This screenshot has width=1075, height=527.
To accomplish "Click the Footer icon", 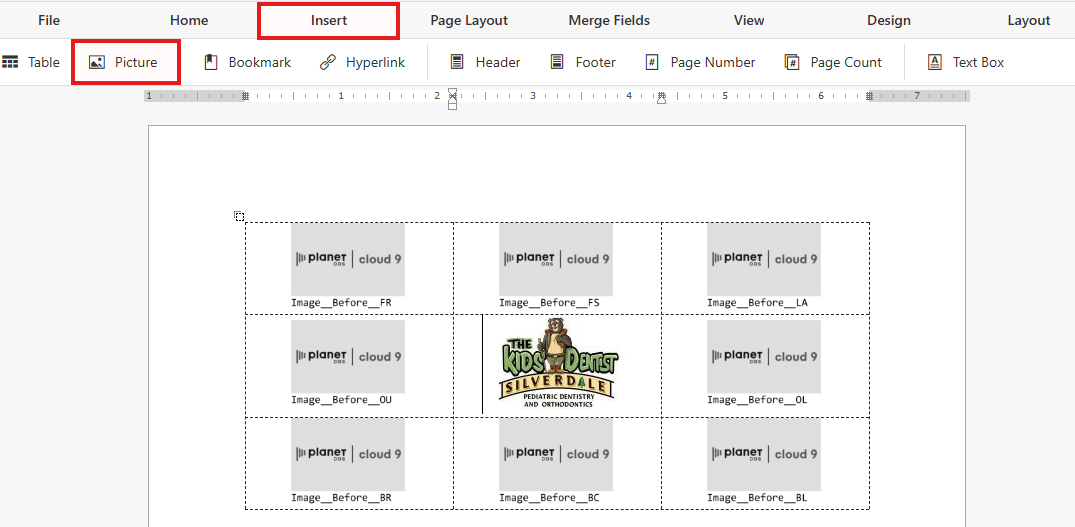I will [557, 62].
